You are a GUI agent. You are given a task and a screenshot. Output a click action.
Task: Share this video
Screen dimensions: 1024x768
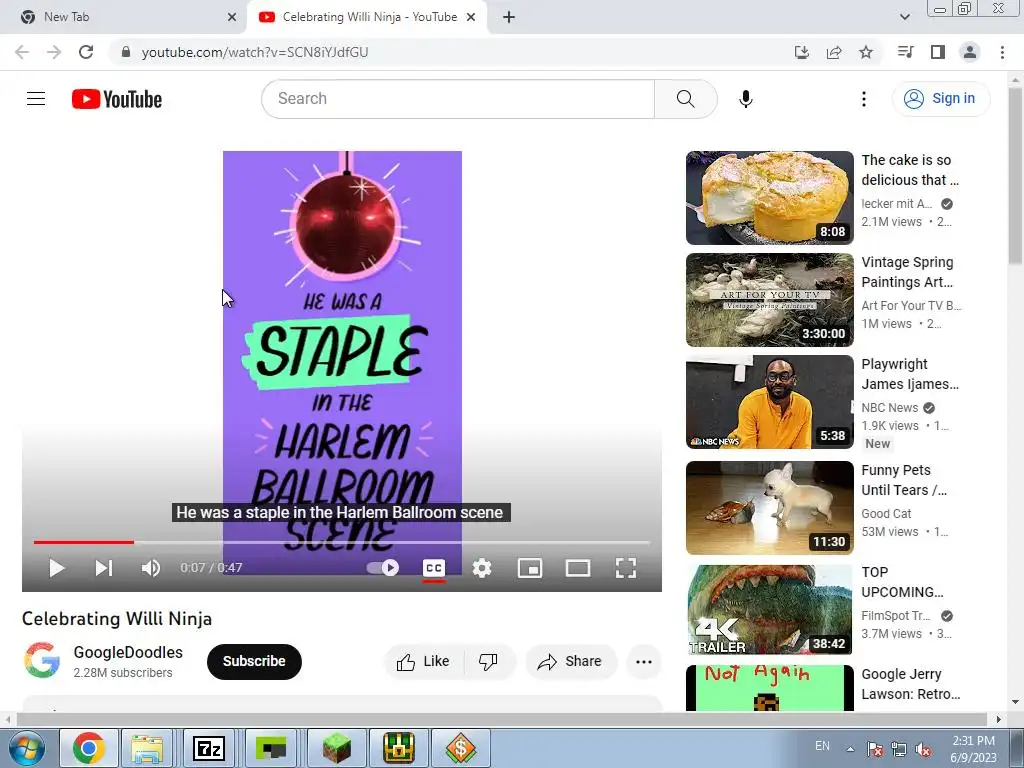570,662
